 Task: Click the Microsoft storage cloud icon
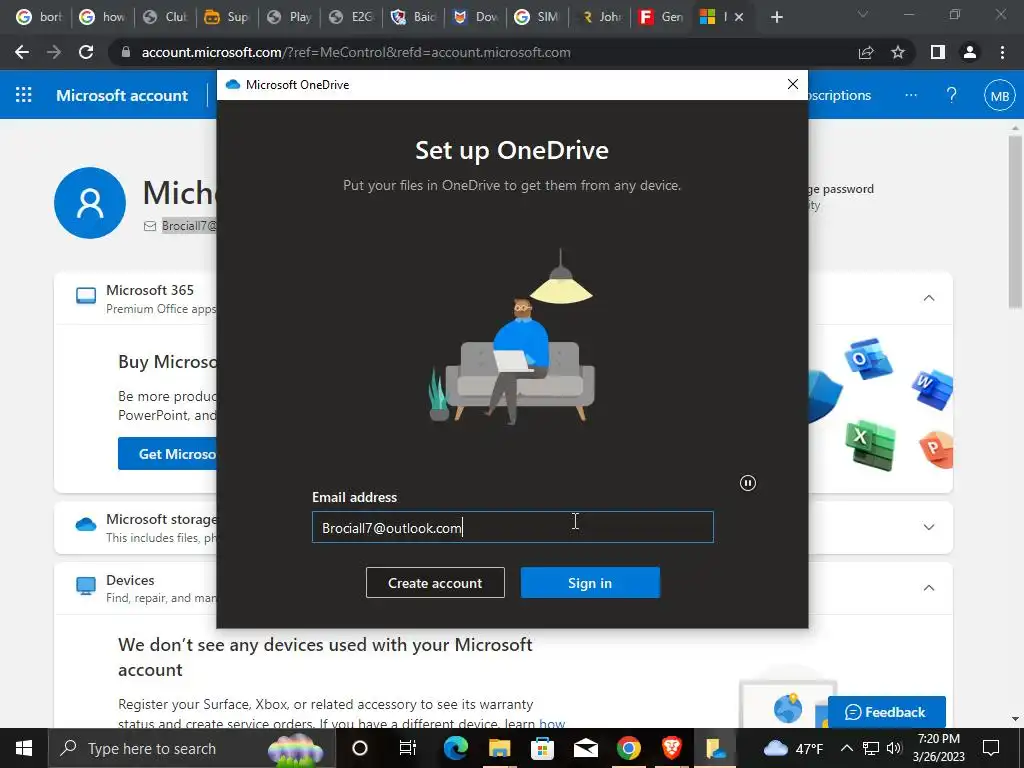coord(86,524)
